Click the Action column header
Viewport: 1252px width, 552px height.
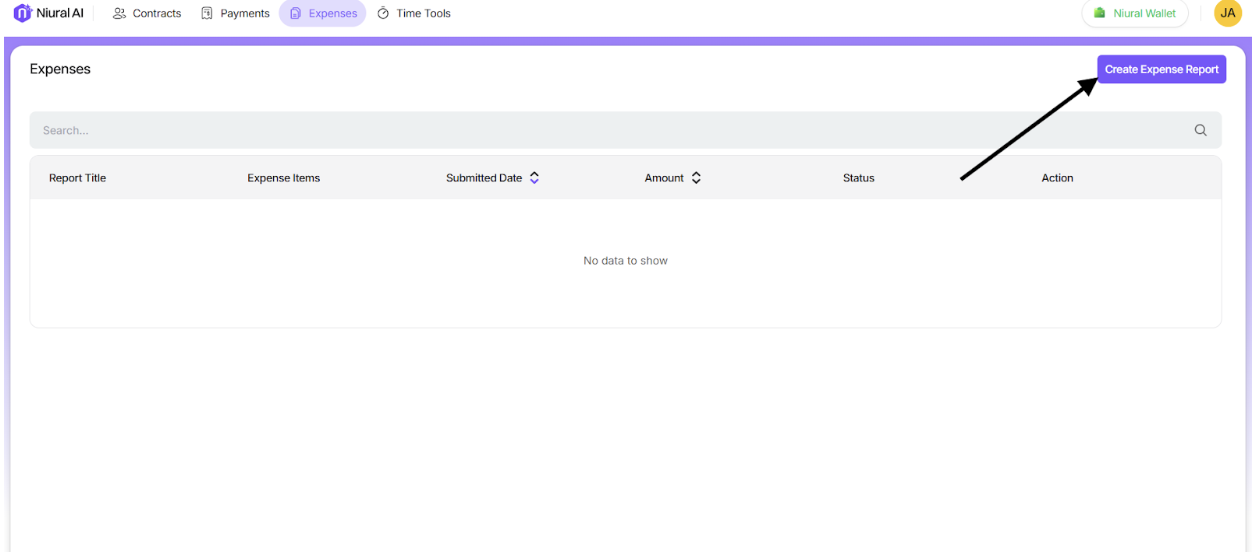click(x=1057, y=178)
